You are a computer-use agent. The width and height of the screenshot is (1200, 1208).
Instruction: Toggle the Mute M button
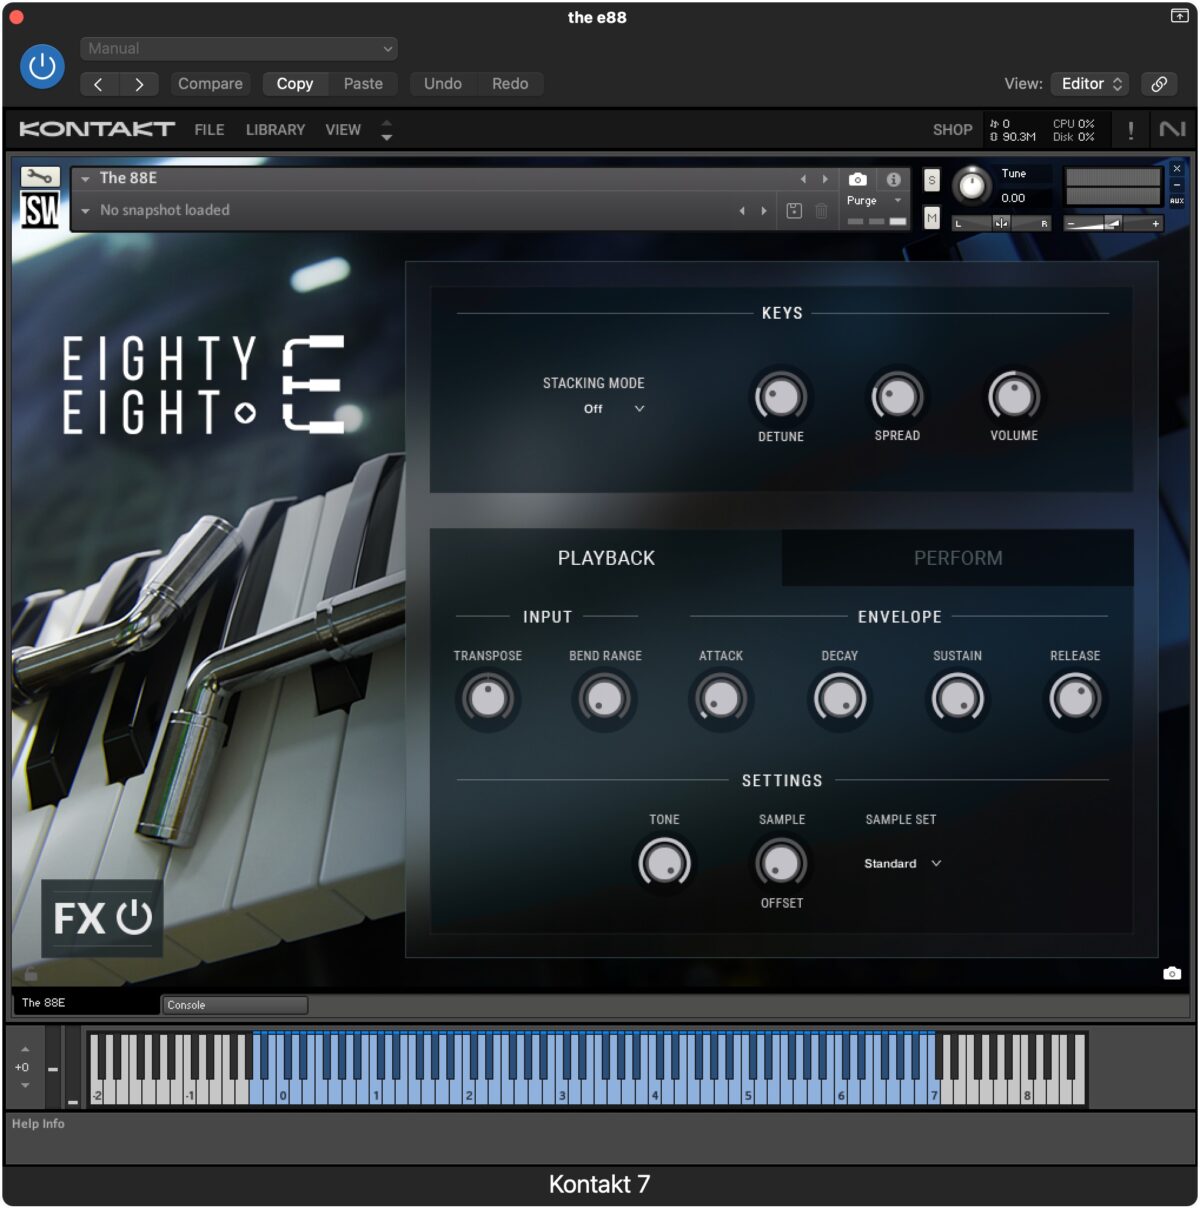[932, 217]
